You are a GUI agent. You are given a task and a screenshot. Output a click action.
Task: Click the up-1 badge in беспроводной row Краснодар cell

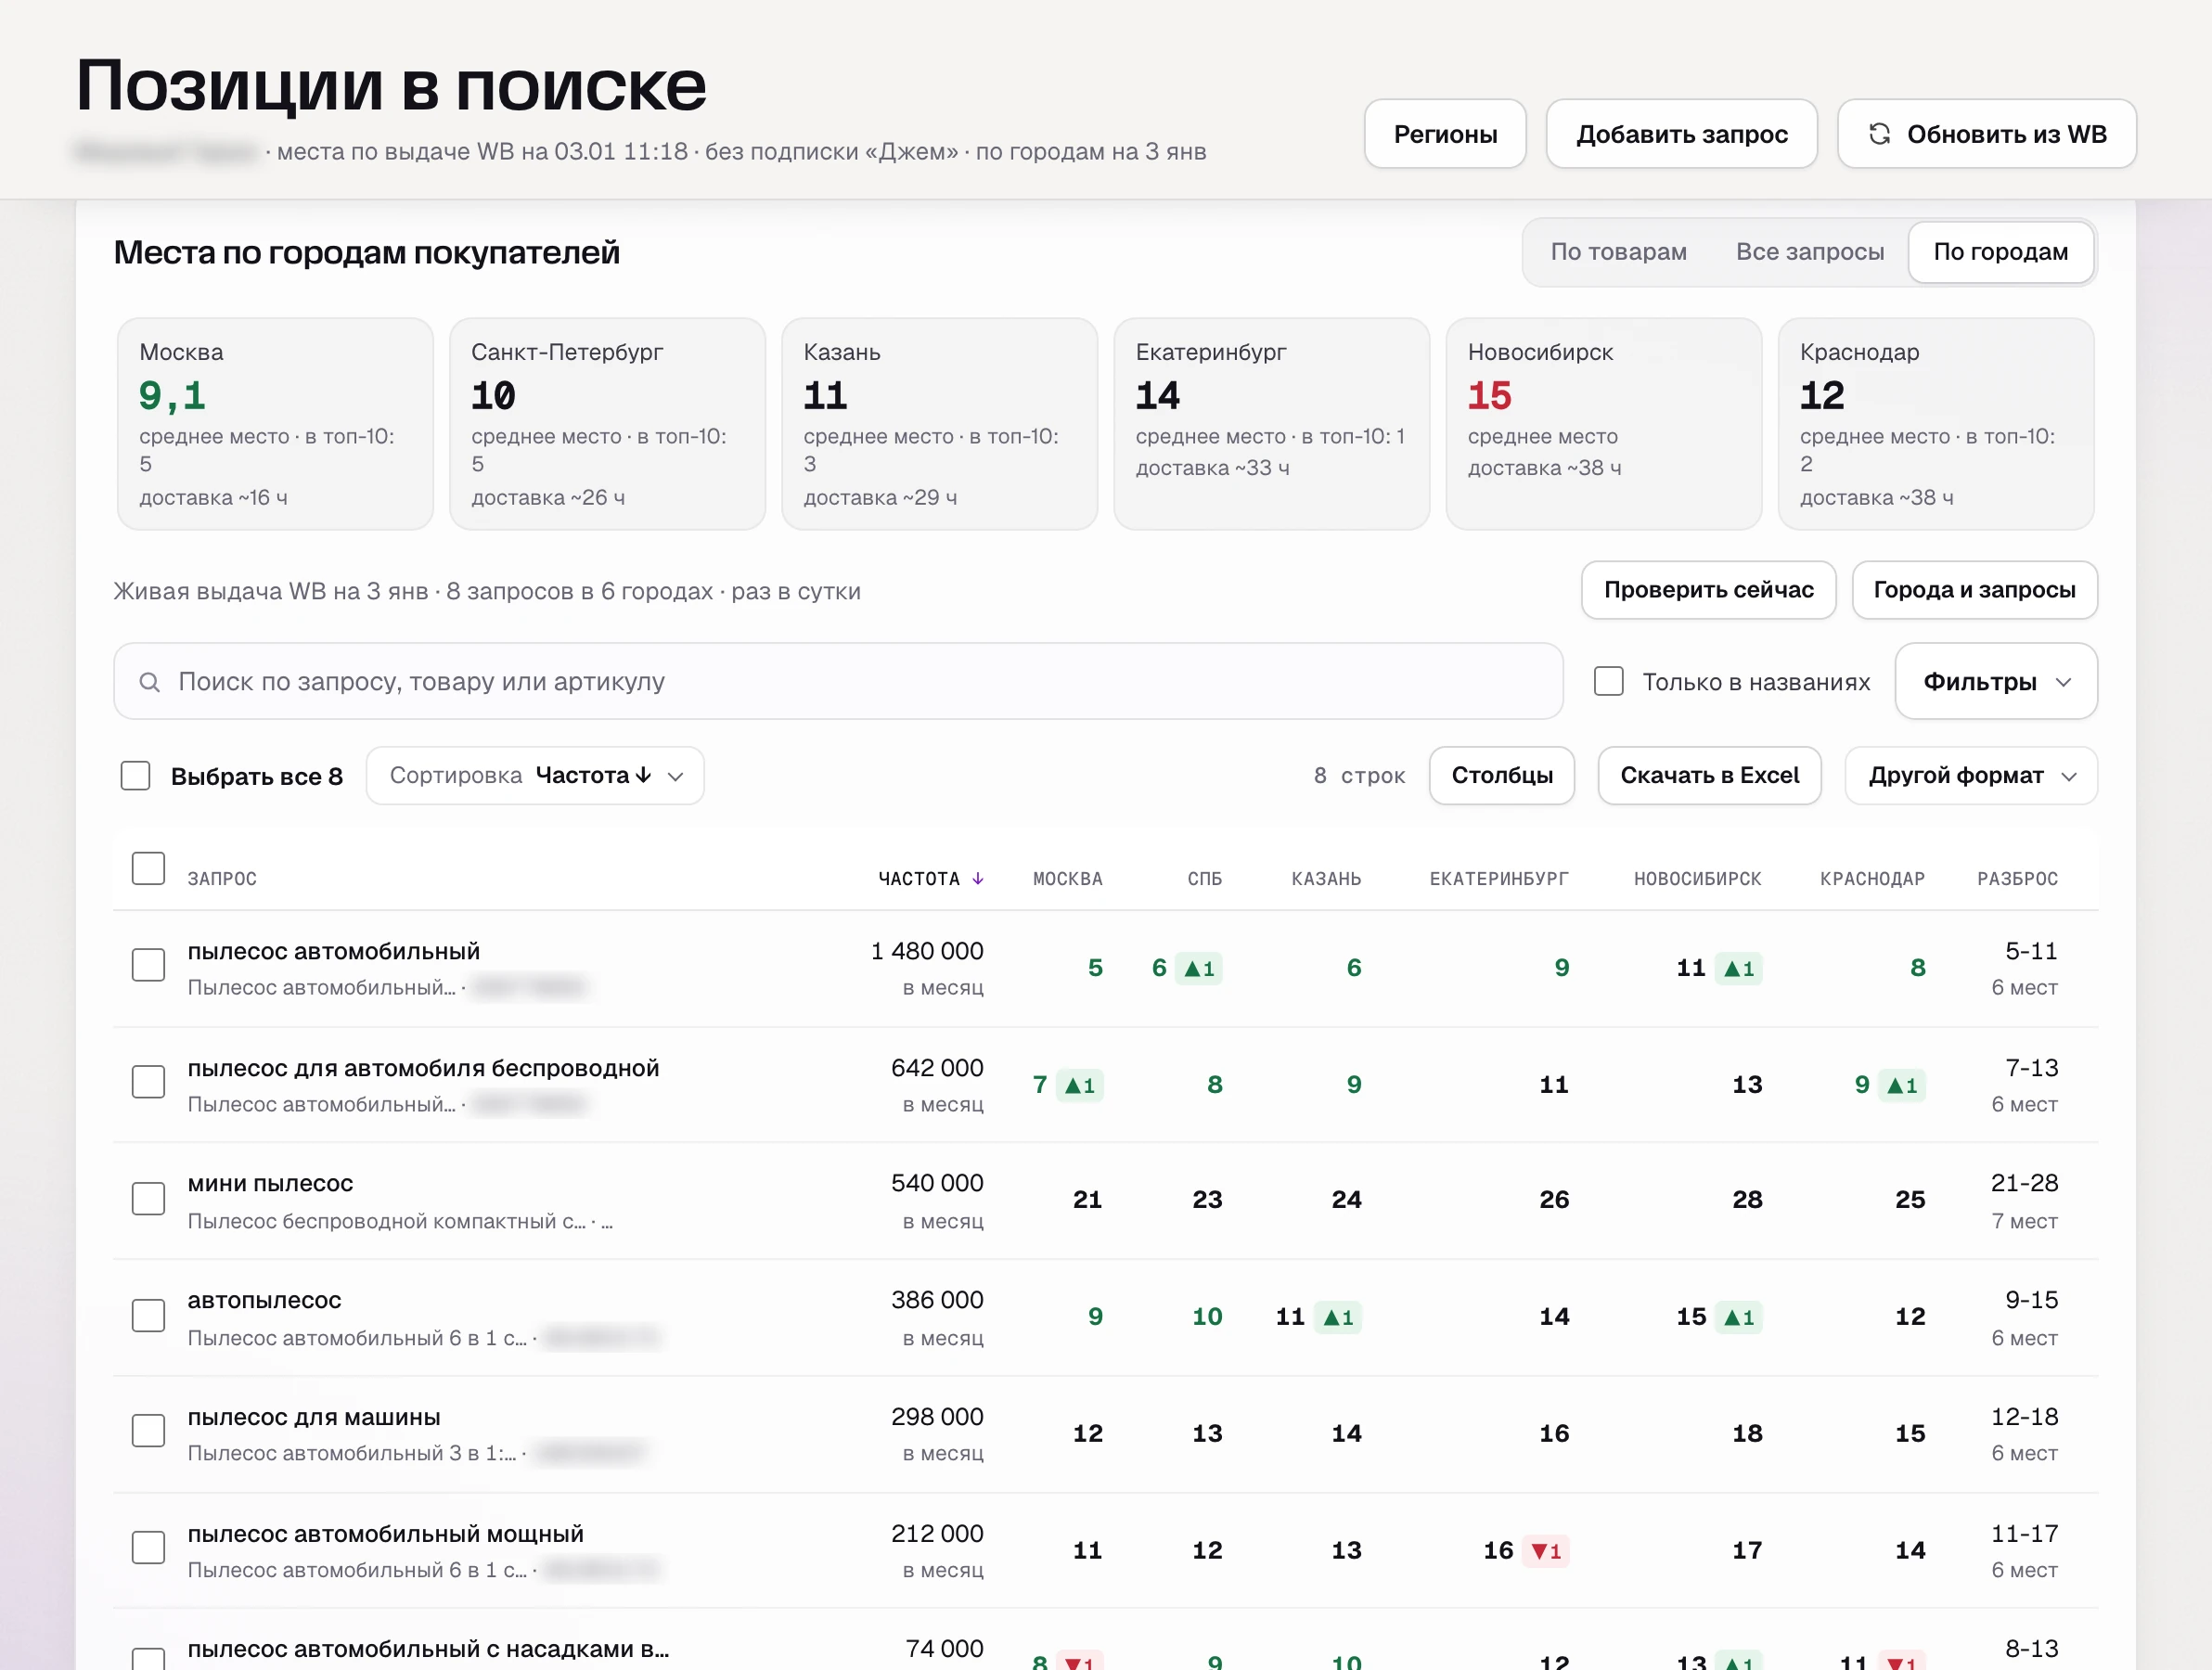click(1901, 1085)
